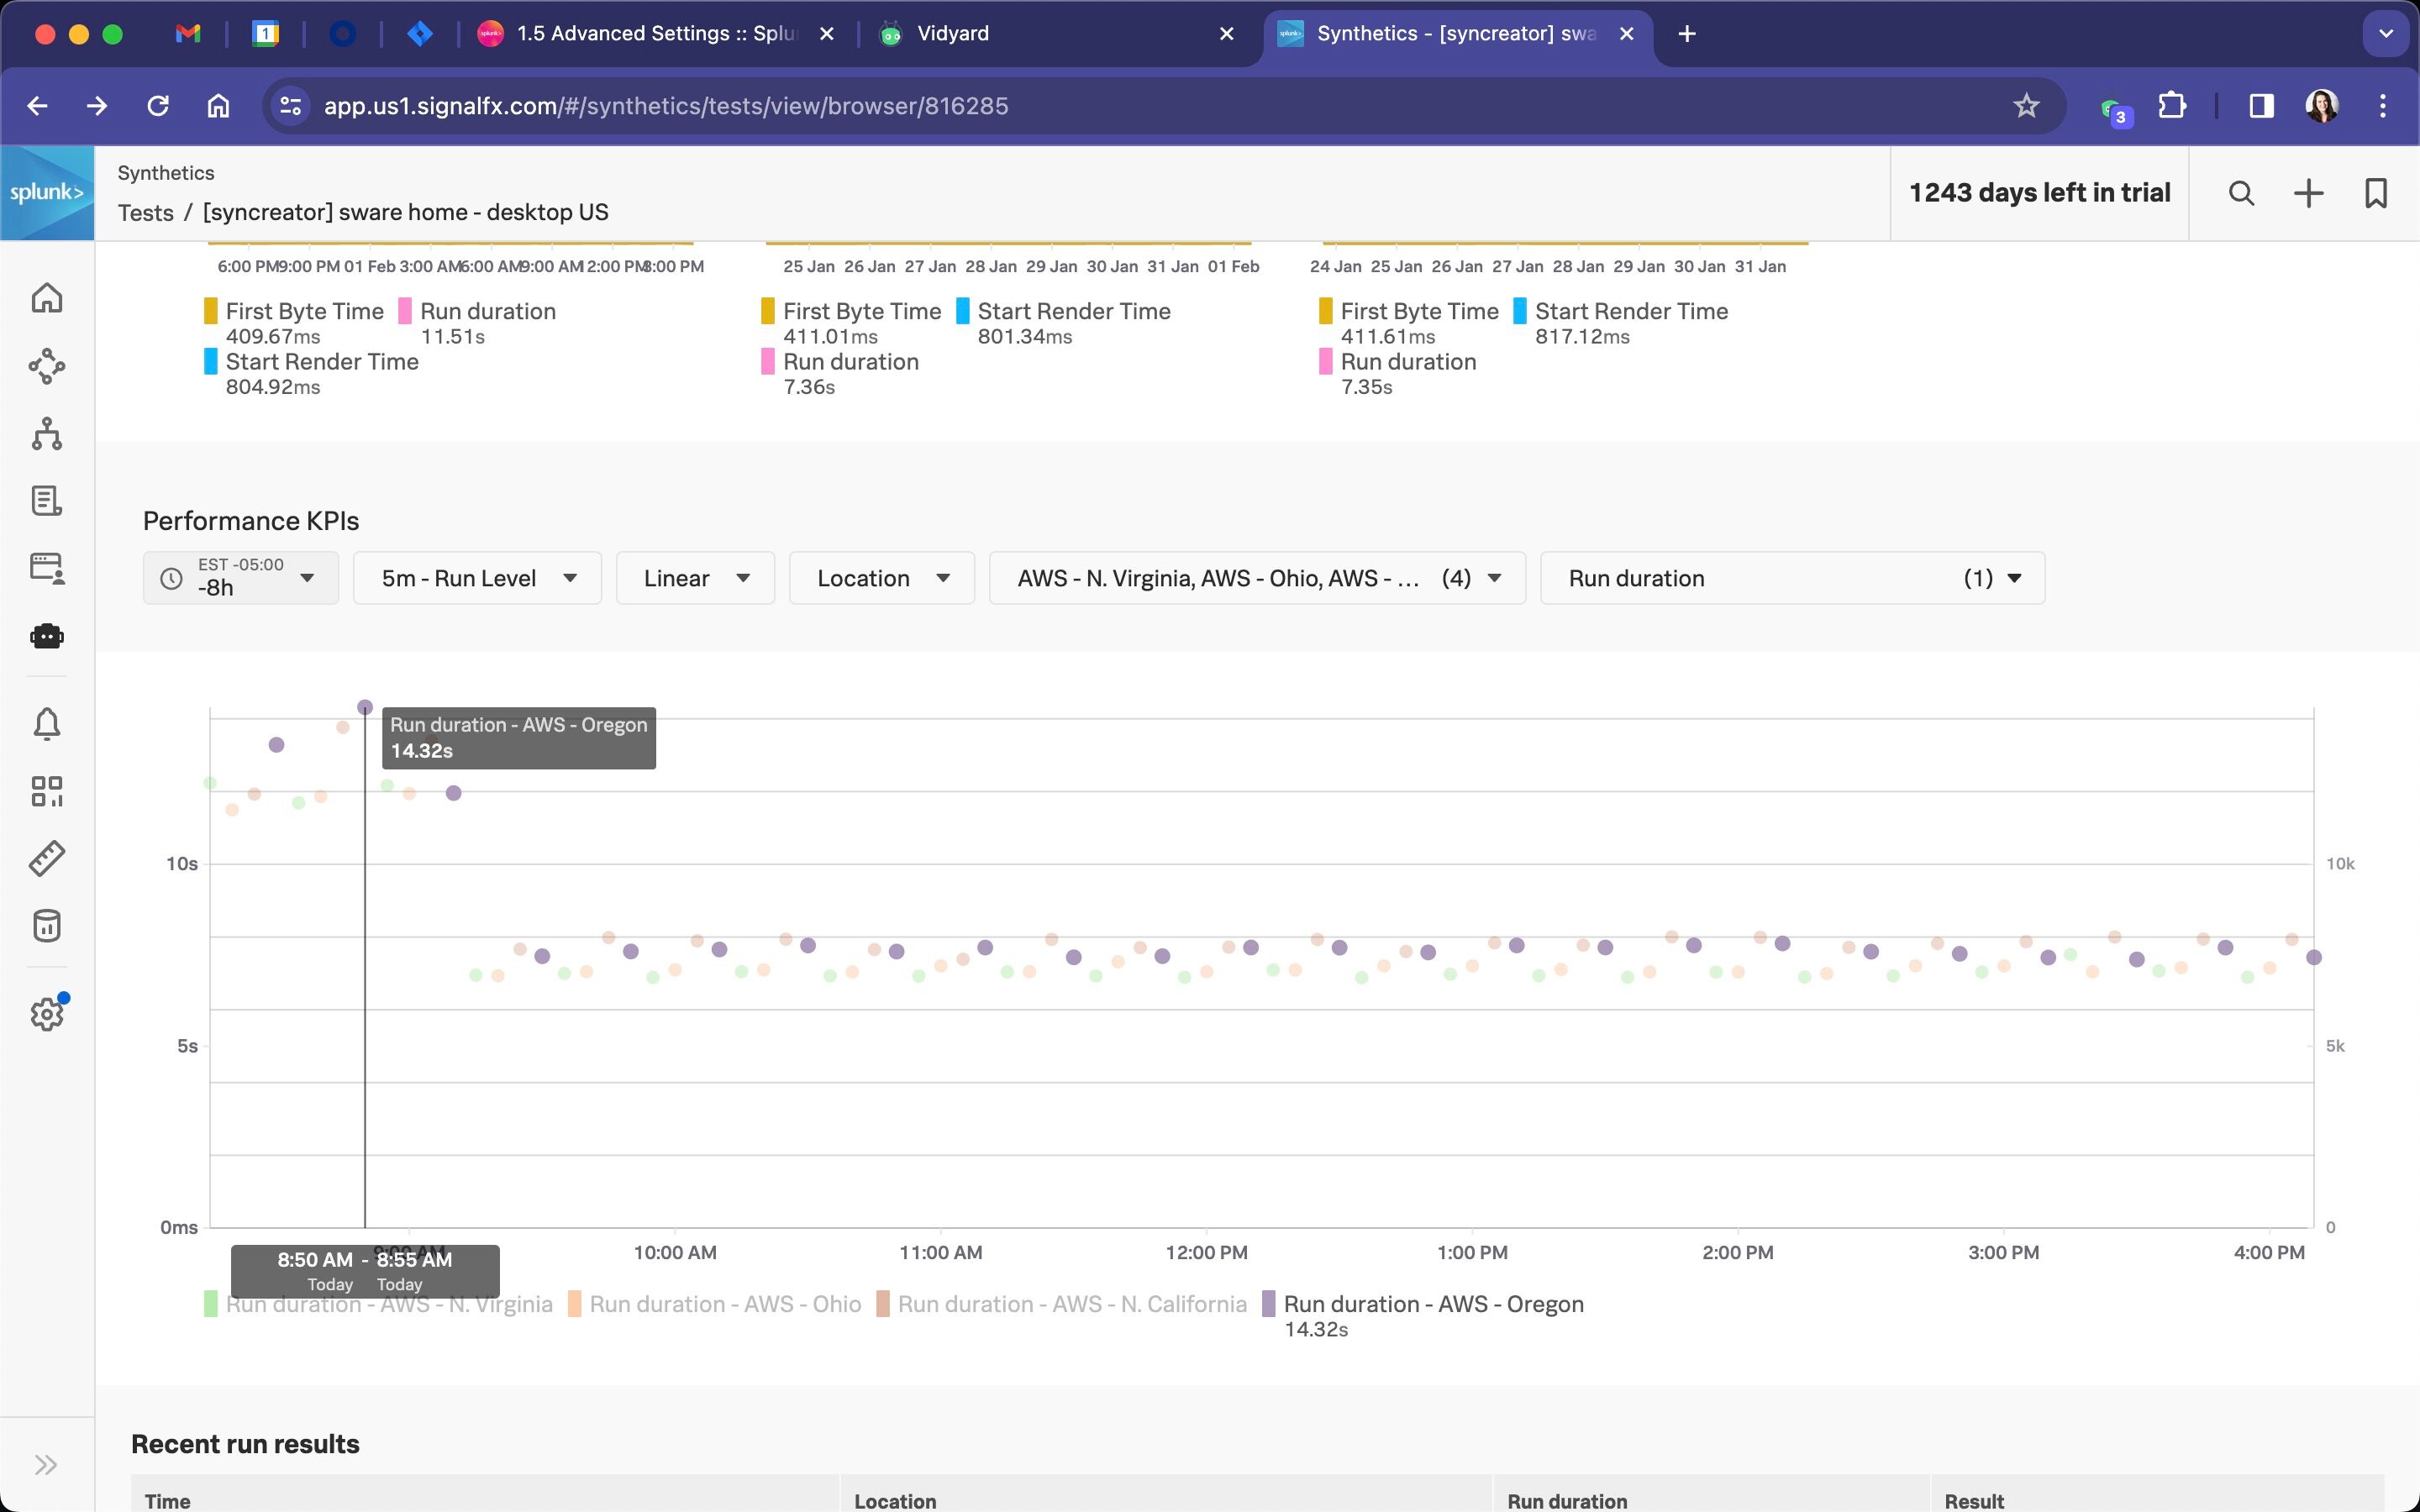Open the -8h time range dropdown
This screenshot has height=1512, width=2420.
click(x=241, y=578)
